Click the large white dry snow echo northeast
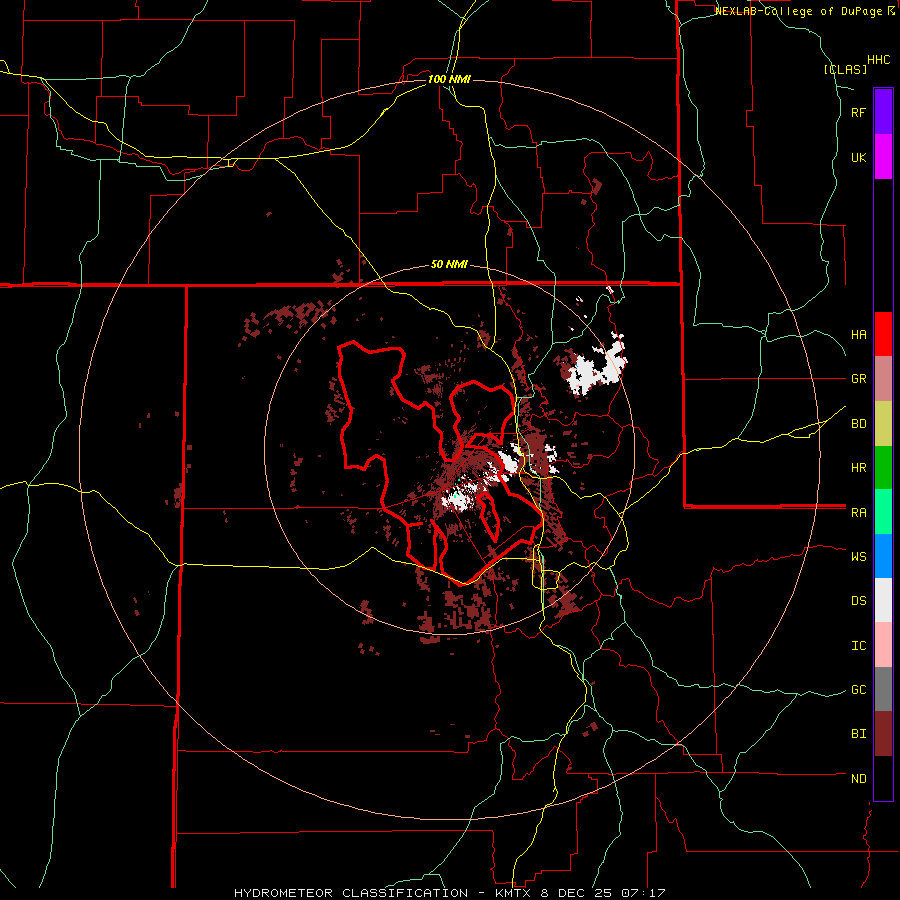 point(597,367)
